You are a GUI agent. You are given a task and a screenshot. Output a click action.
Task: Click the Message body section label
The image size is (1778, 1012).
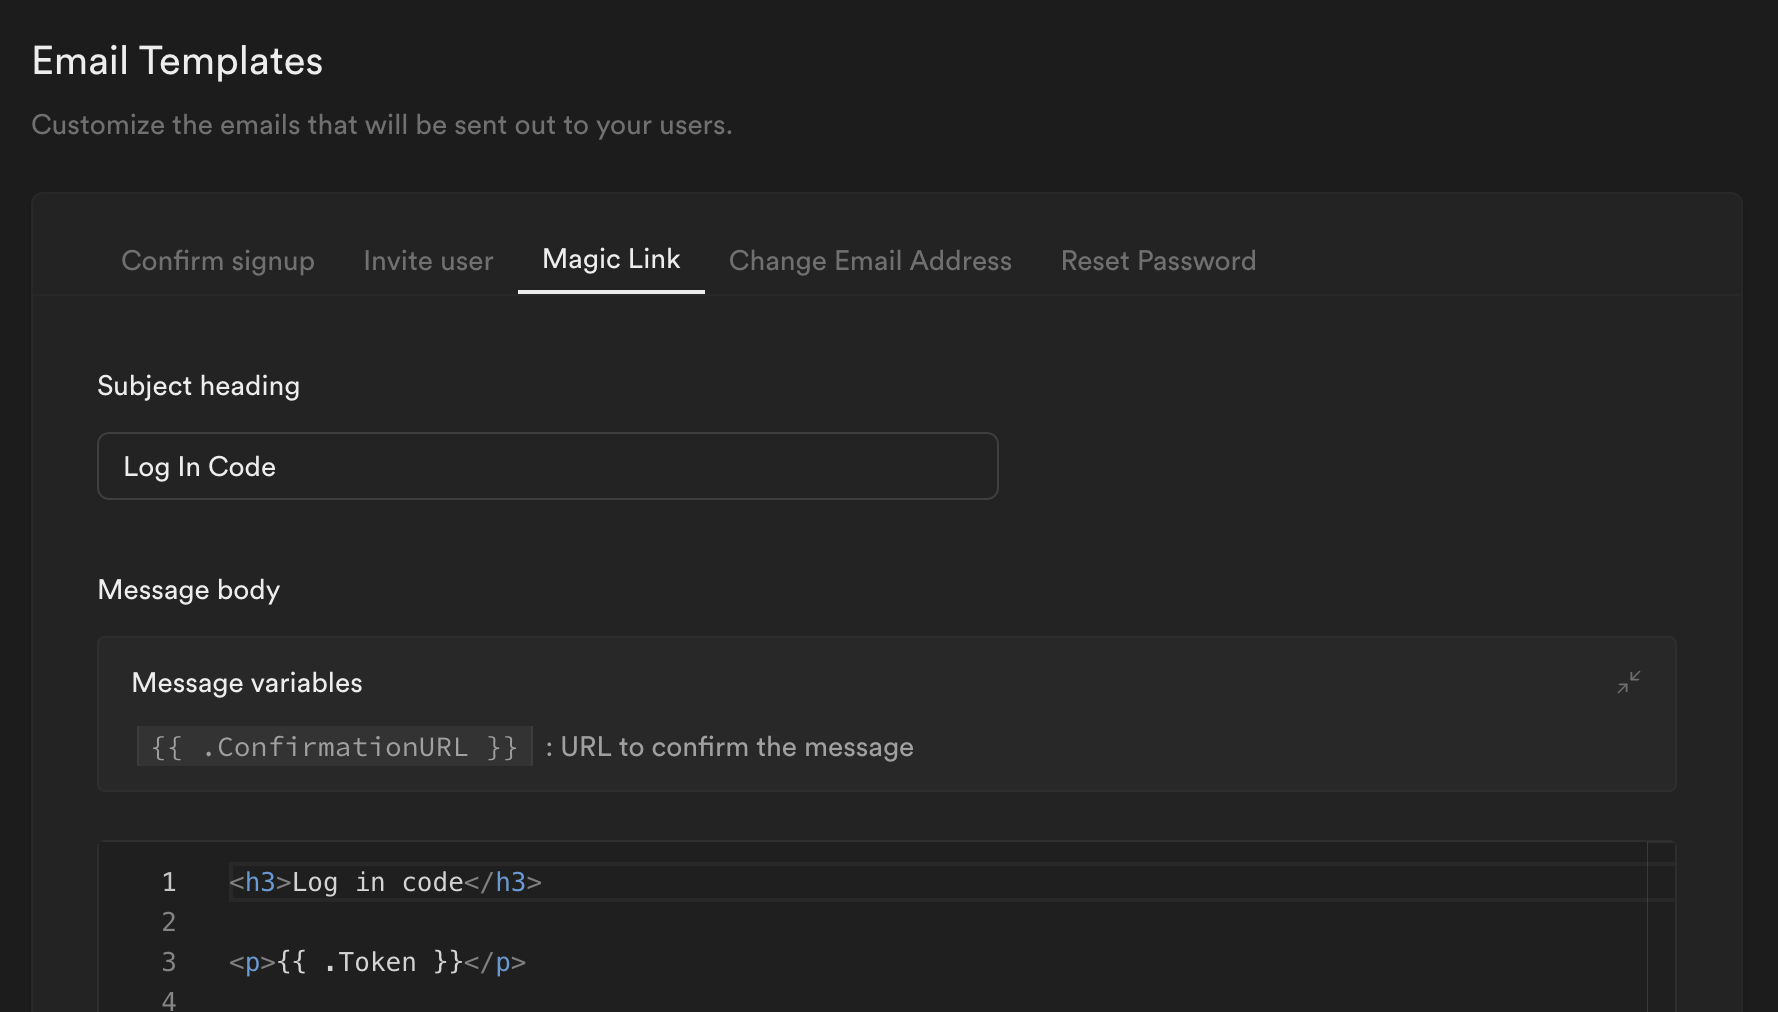[188, 590]
